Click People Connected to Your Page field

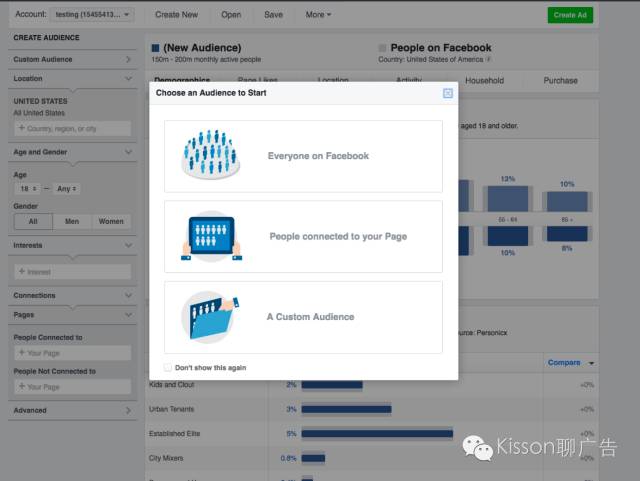coord(73,353)
